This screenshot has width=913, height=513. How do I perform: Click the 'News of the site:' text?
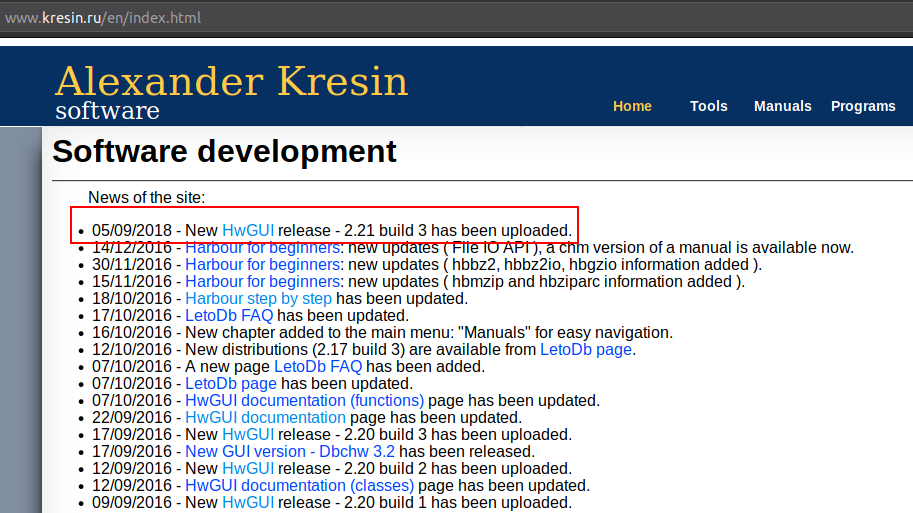[147, 197]
